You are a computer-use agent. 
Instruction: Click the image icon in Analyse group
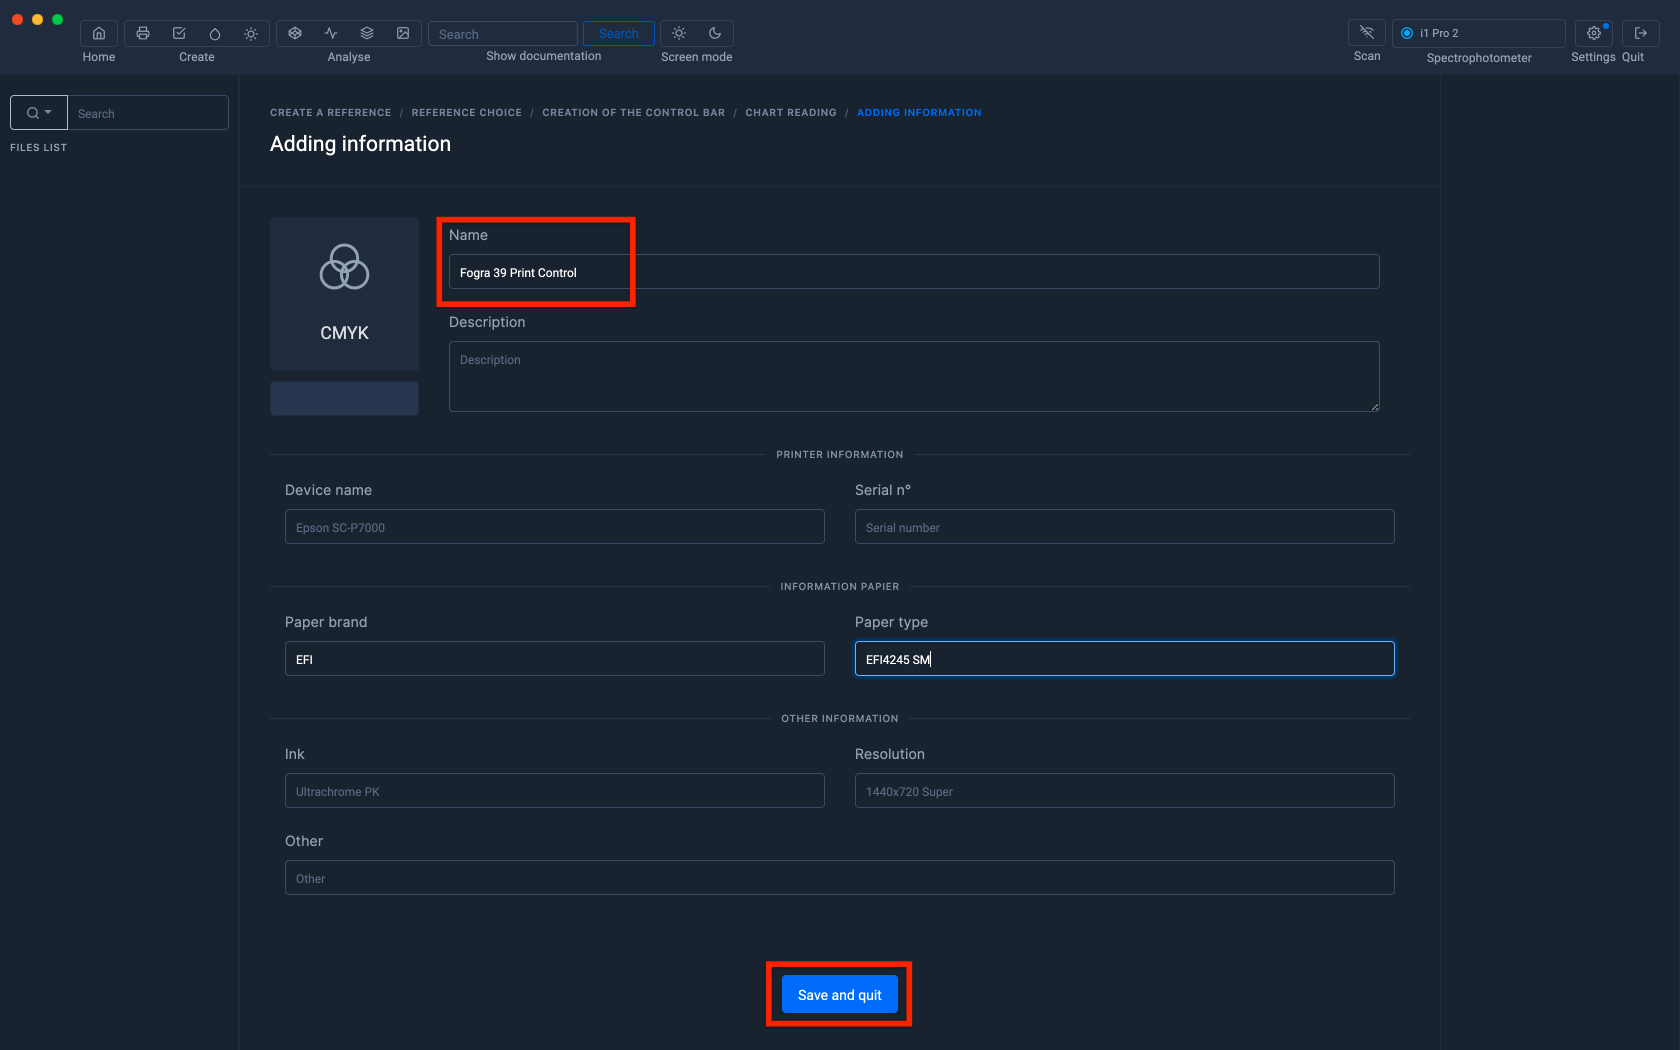tap(403, 33)
